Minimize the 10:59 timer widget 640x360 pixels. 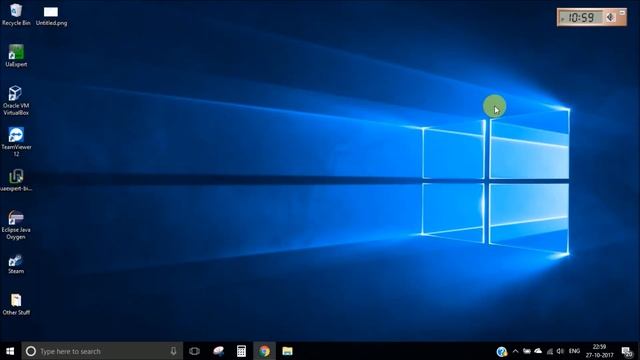point(622,13)
